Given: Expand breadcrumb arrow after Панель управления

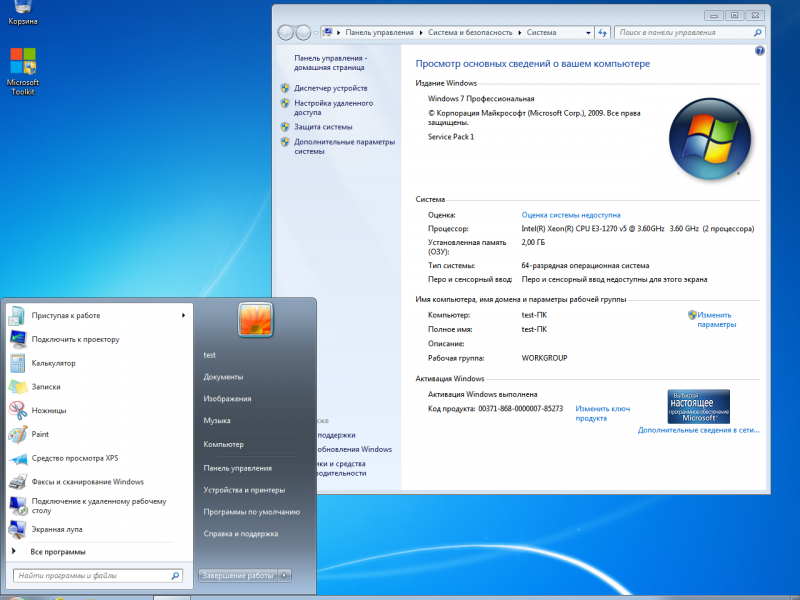Looking at the screenshot, I should pyautogui.click(x=420, y=33).
